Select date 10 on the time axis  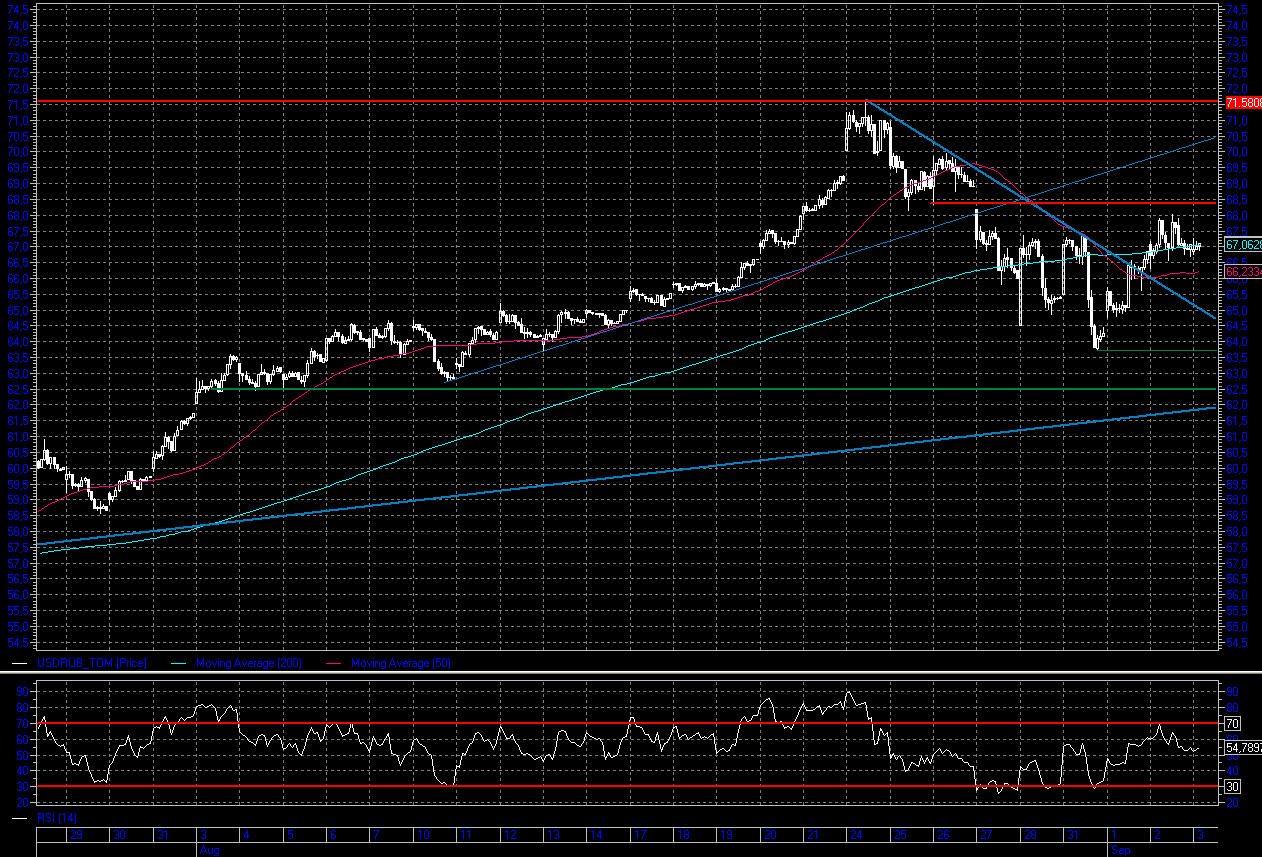point(422,834)
